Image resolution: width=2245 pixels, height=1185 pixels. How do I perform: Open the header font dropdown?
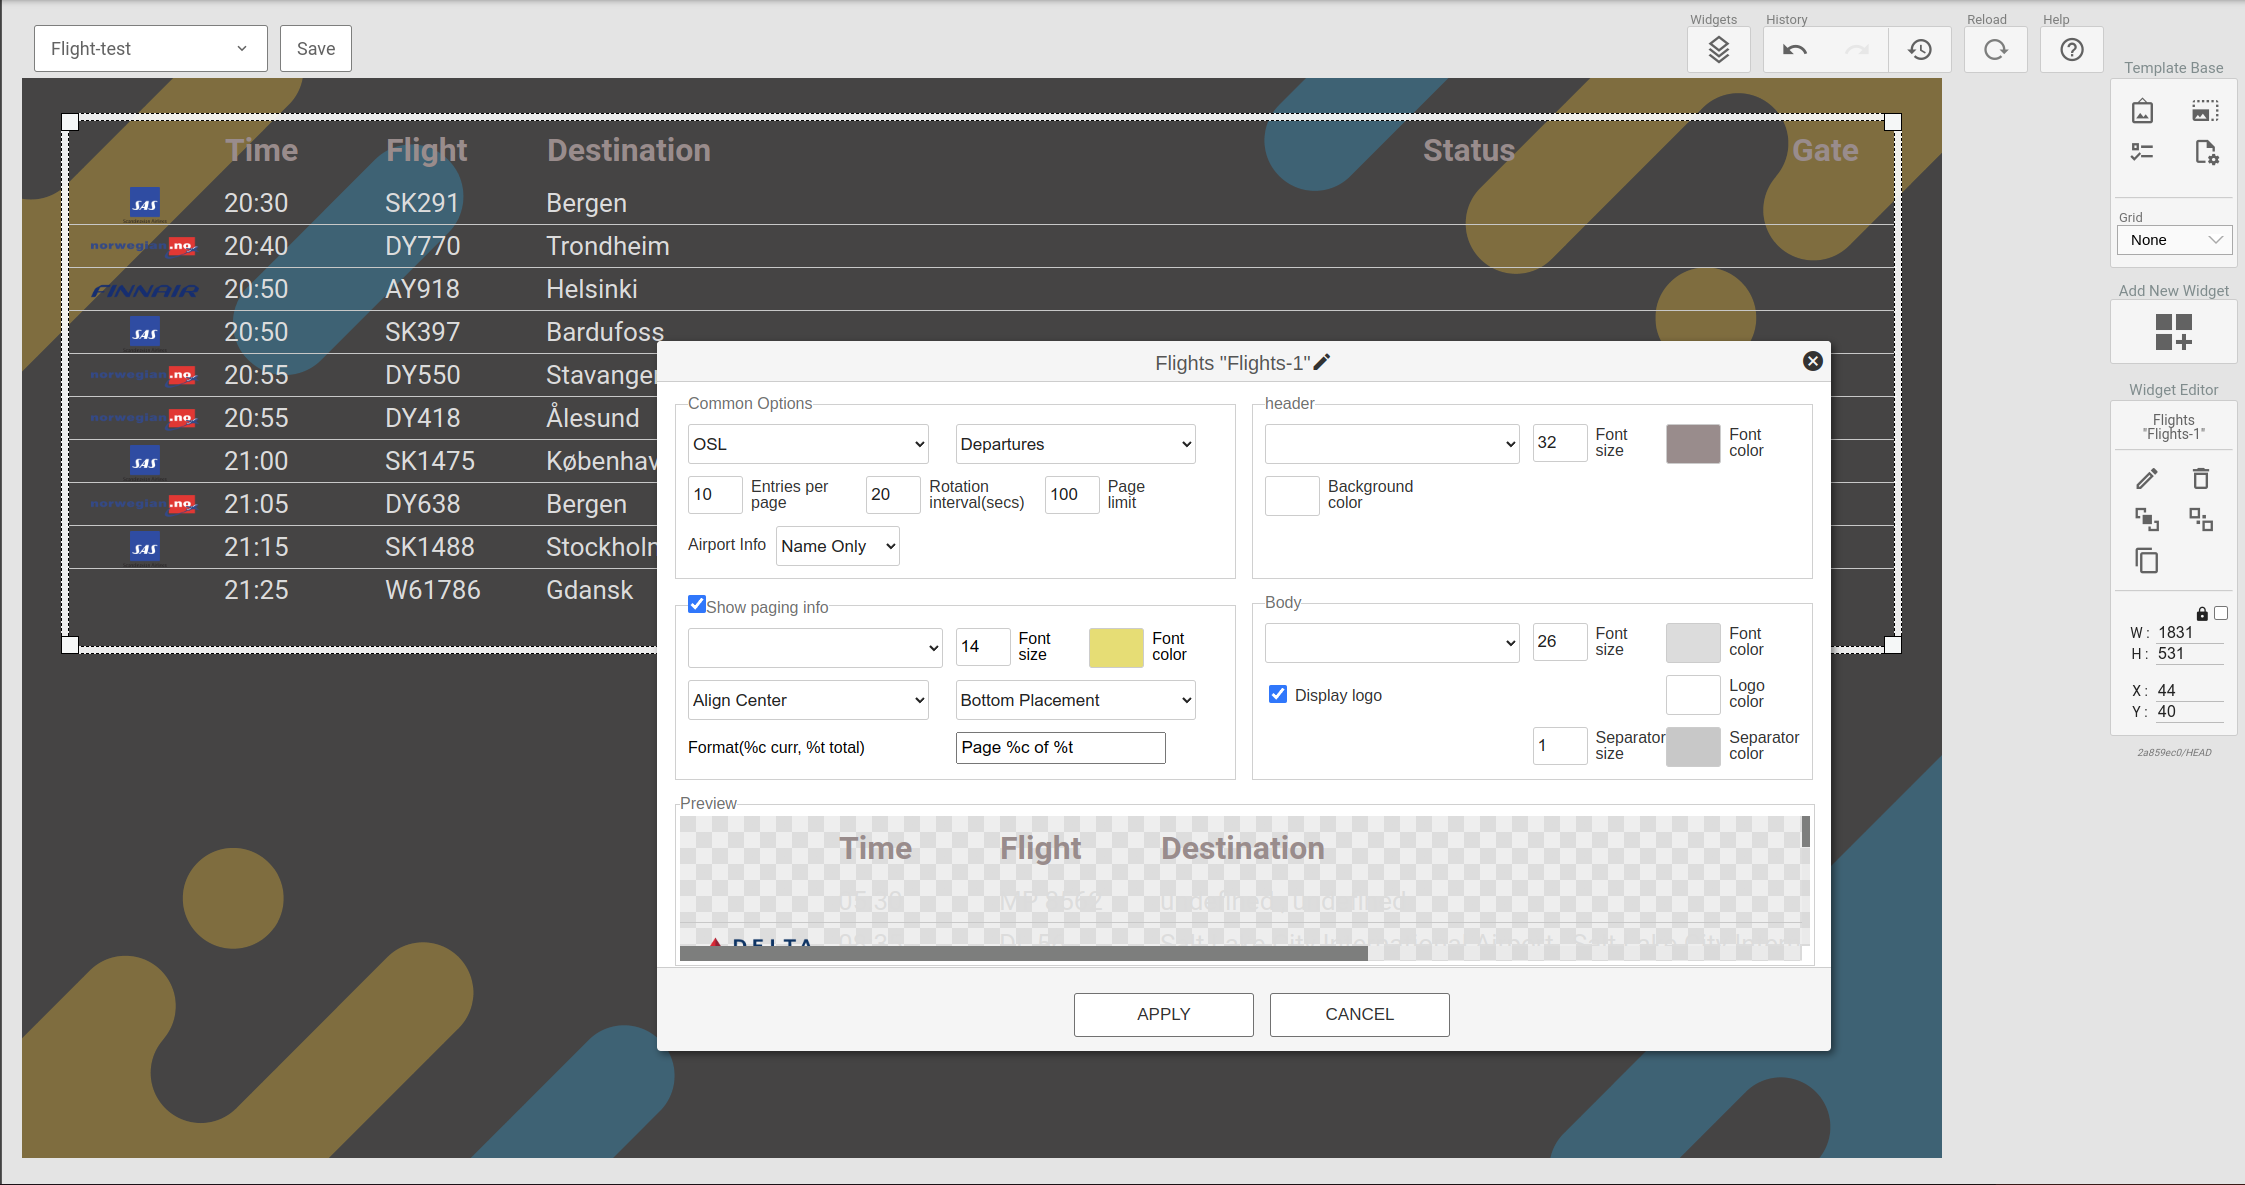point(1392,444)
